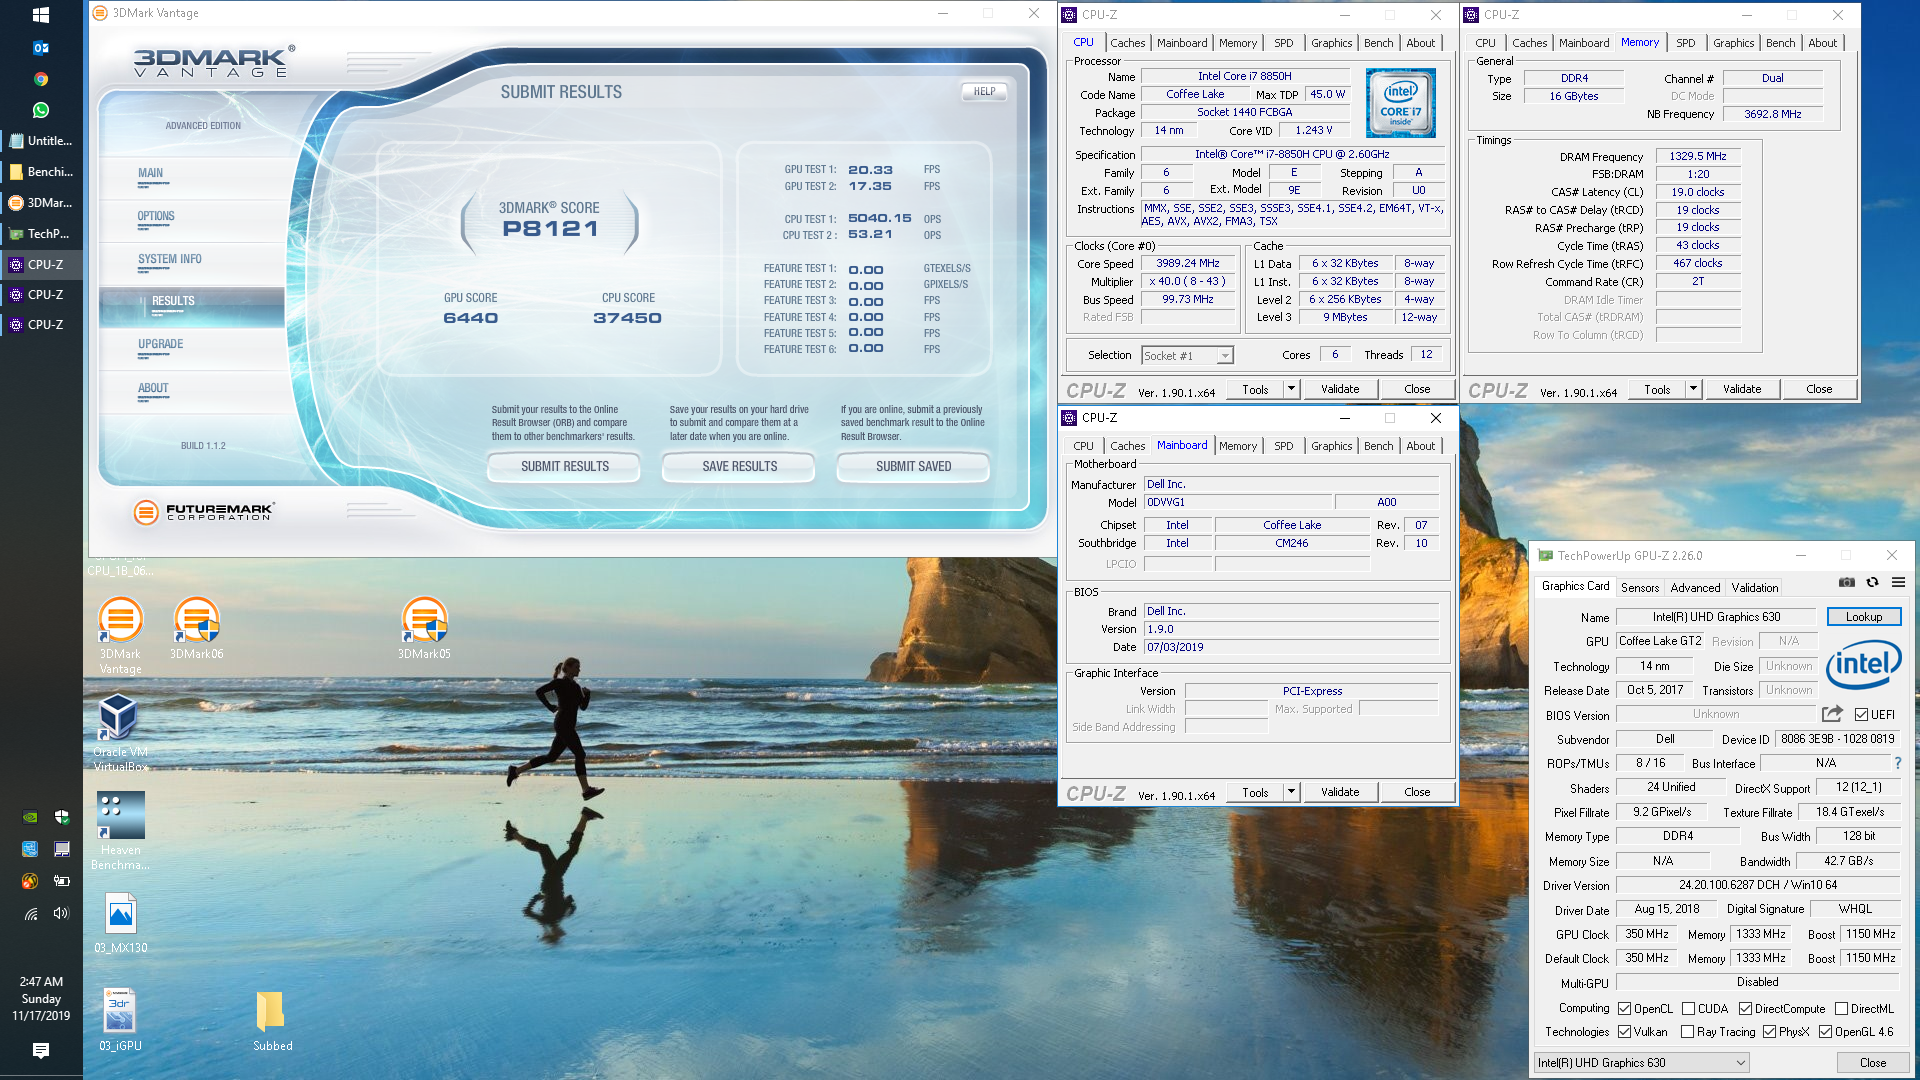Open Bench tab in CPU-Z Mainboard window

point(1378,446)
